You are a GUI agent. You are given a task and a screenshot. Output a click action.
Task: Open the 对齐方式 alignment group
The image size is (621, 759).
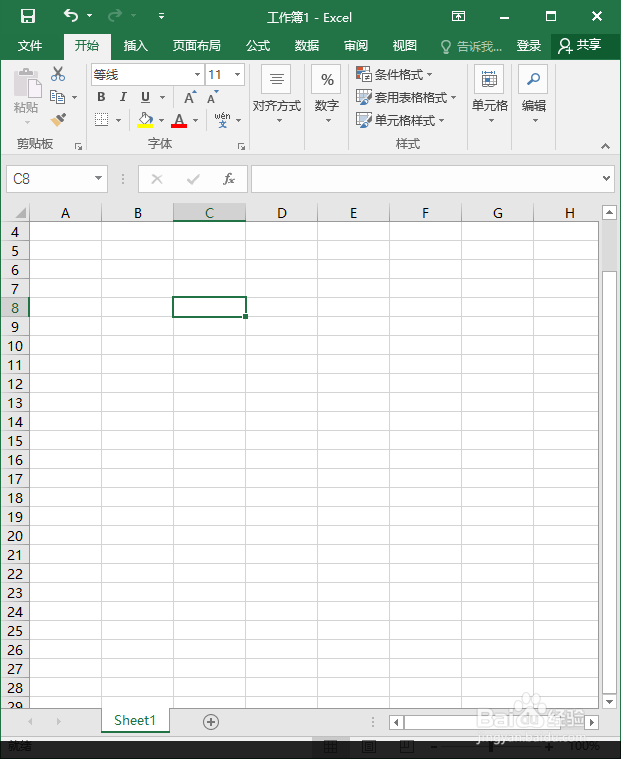coord(277,95)
